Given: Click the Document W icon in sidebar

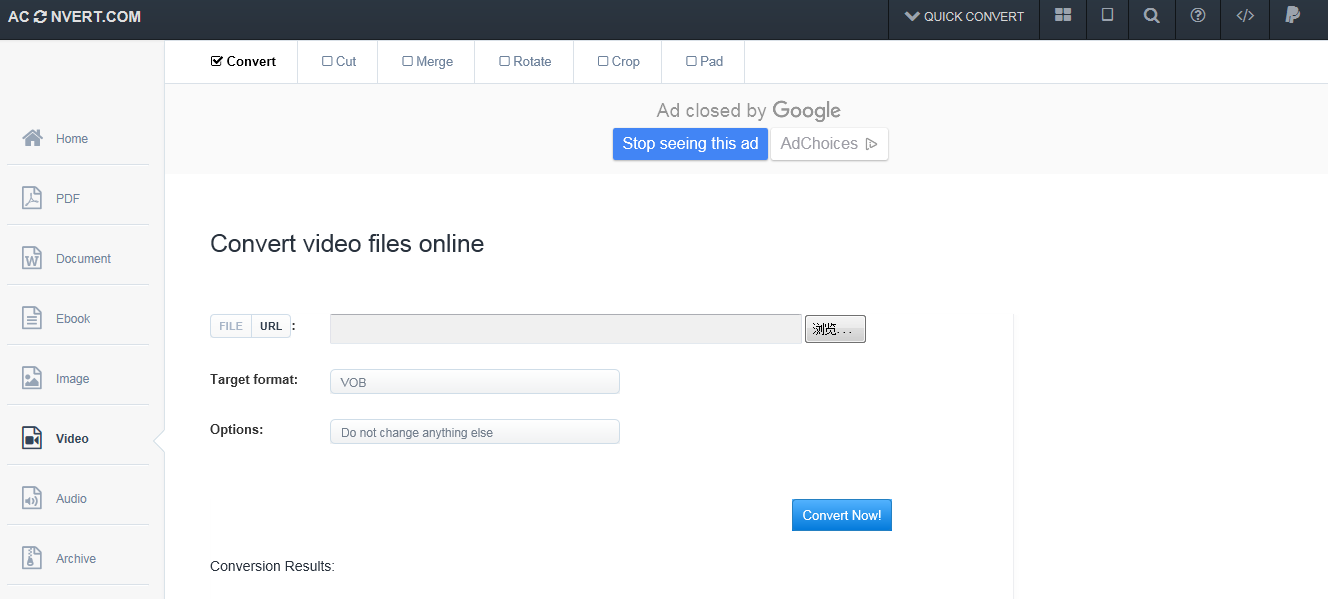Looking at the screenshot, I should pos(32,258).
